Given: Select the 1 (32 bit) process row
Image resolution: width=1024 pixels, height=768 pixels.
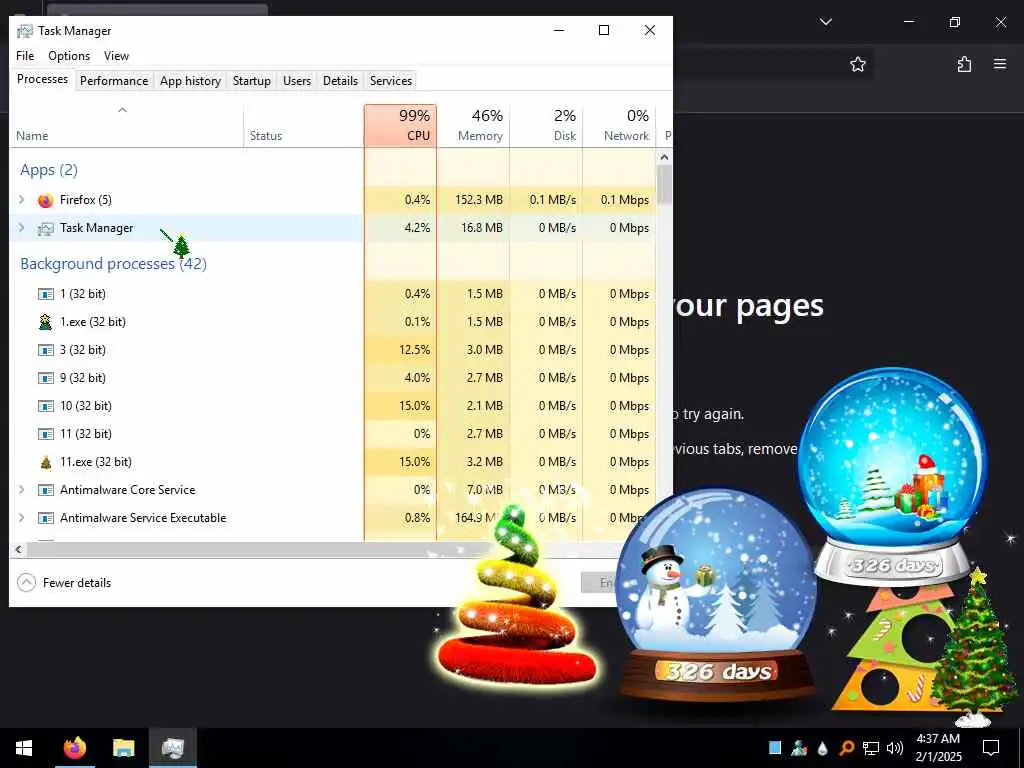Looking at the screenshot, I should tap(333, 294).
